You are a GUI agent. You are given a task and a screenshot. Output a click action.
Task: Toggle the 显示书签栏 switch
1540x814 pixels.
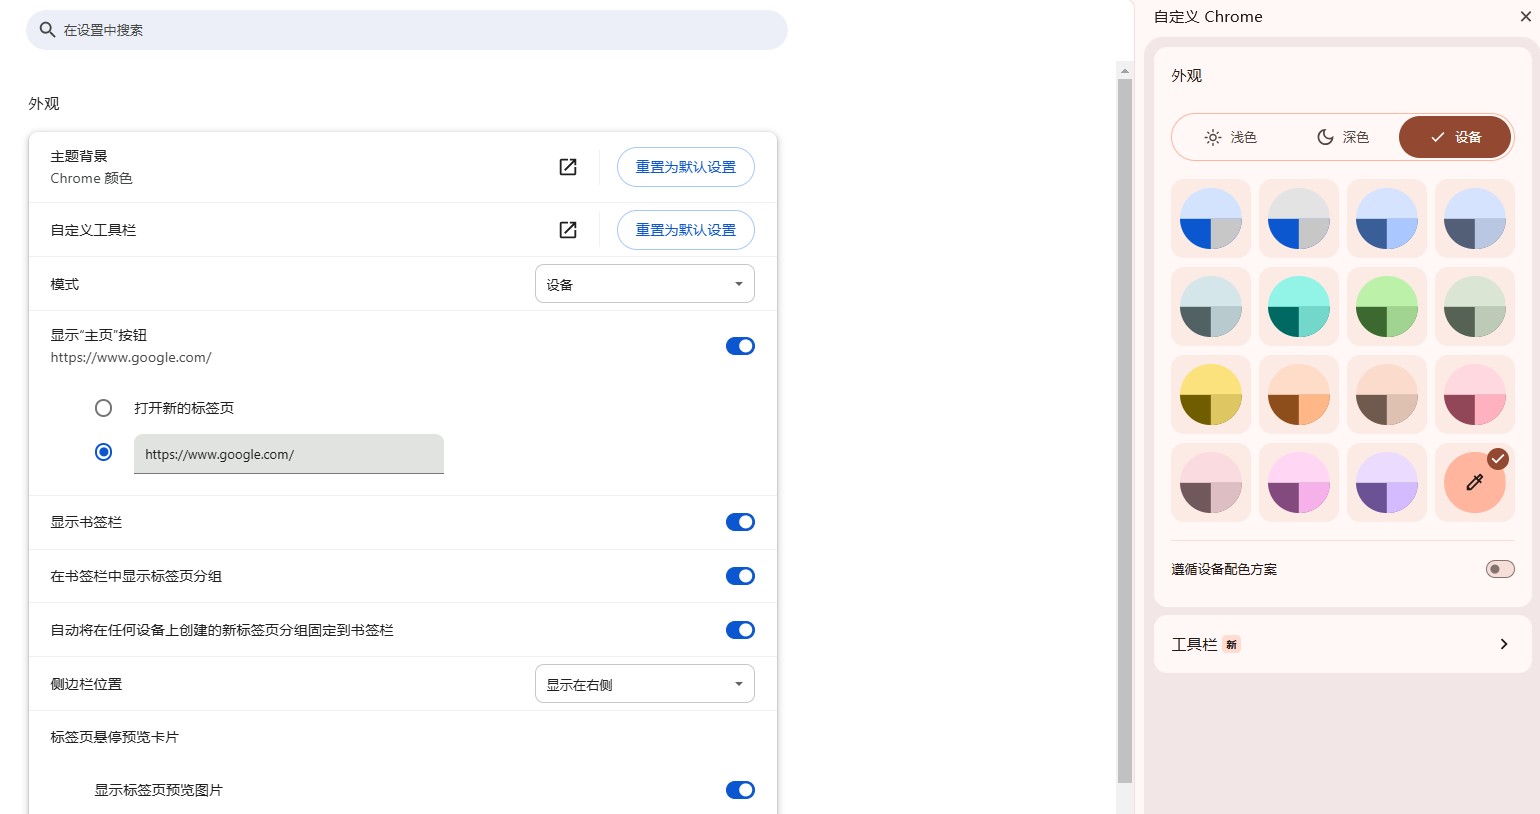tap(740, 522)
